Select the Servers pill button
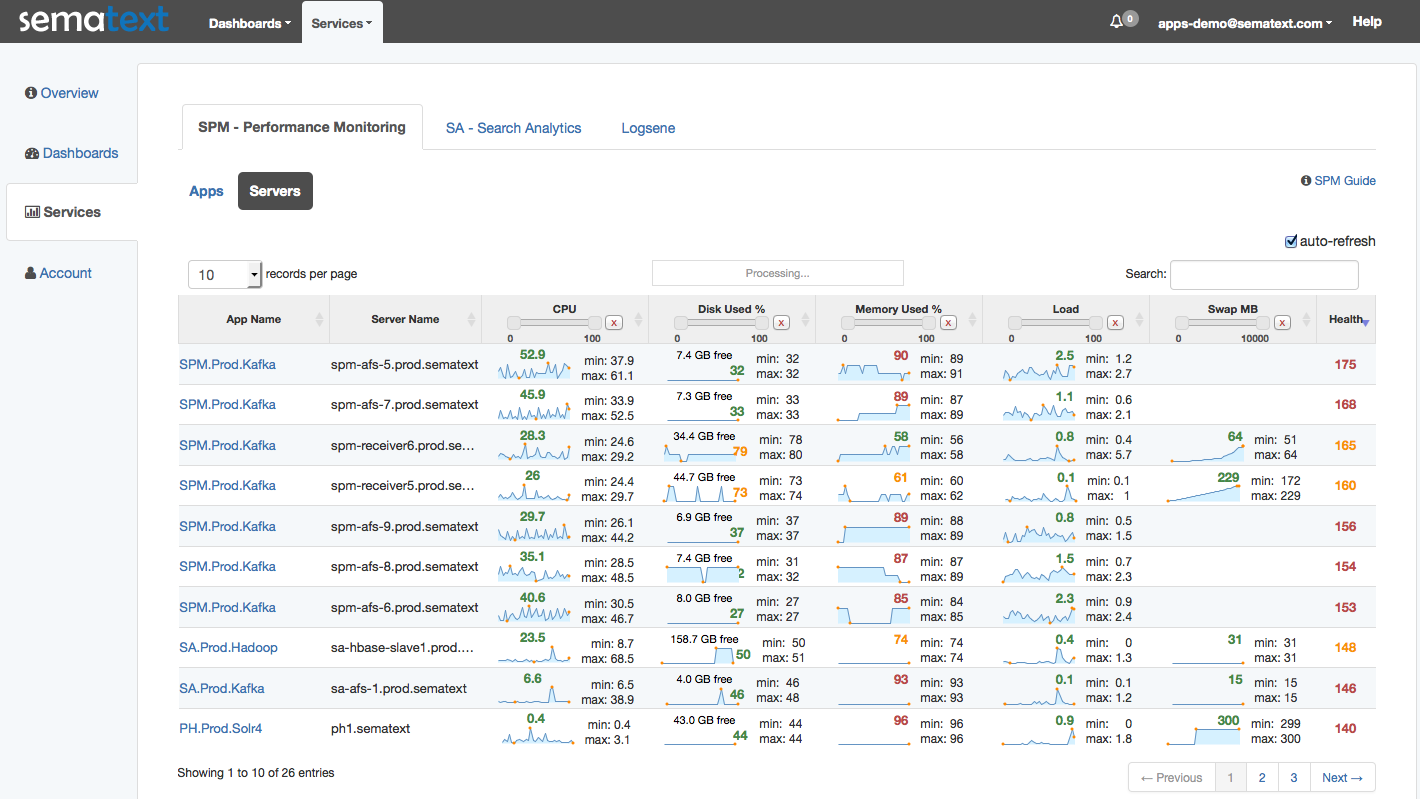Viewport: 1420px width, 799px height. tap(275, 191)
